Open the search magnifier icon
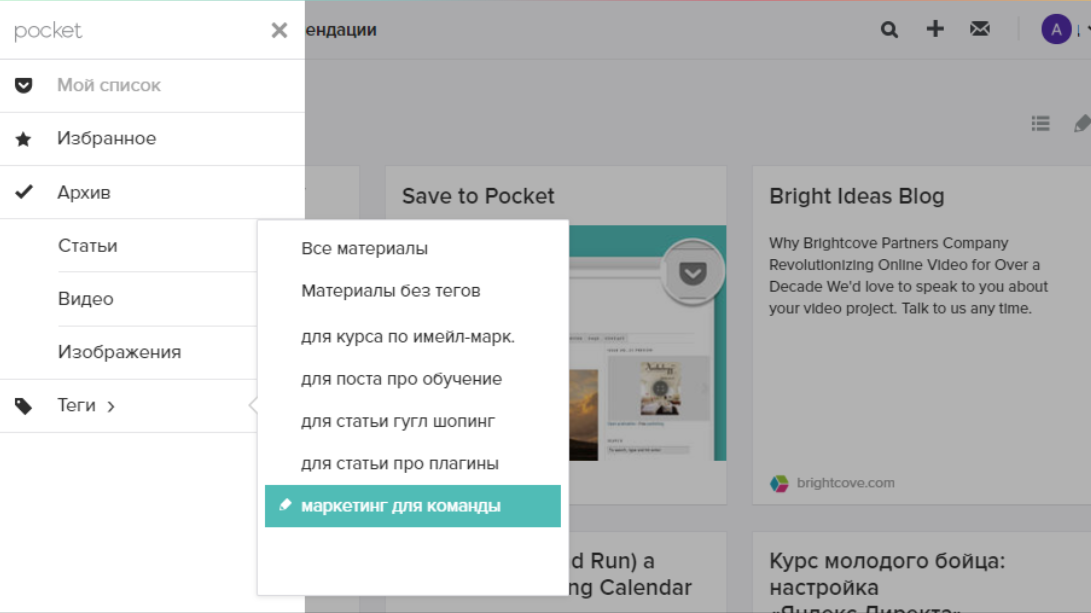The height and width of the screenshot is (613, 1091). click(889, 29)
